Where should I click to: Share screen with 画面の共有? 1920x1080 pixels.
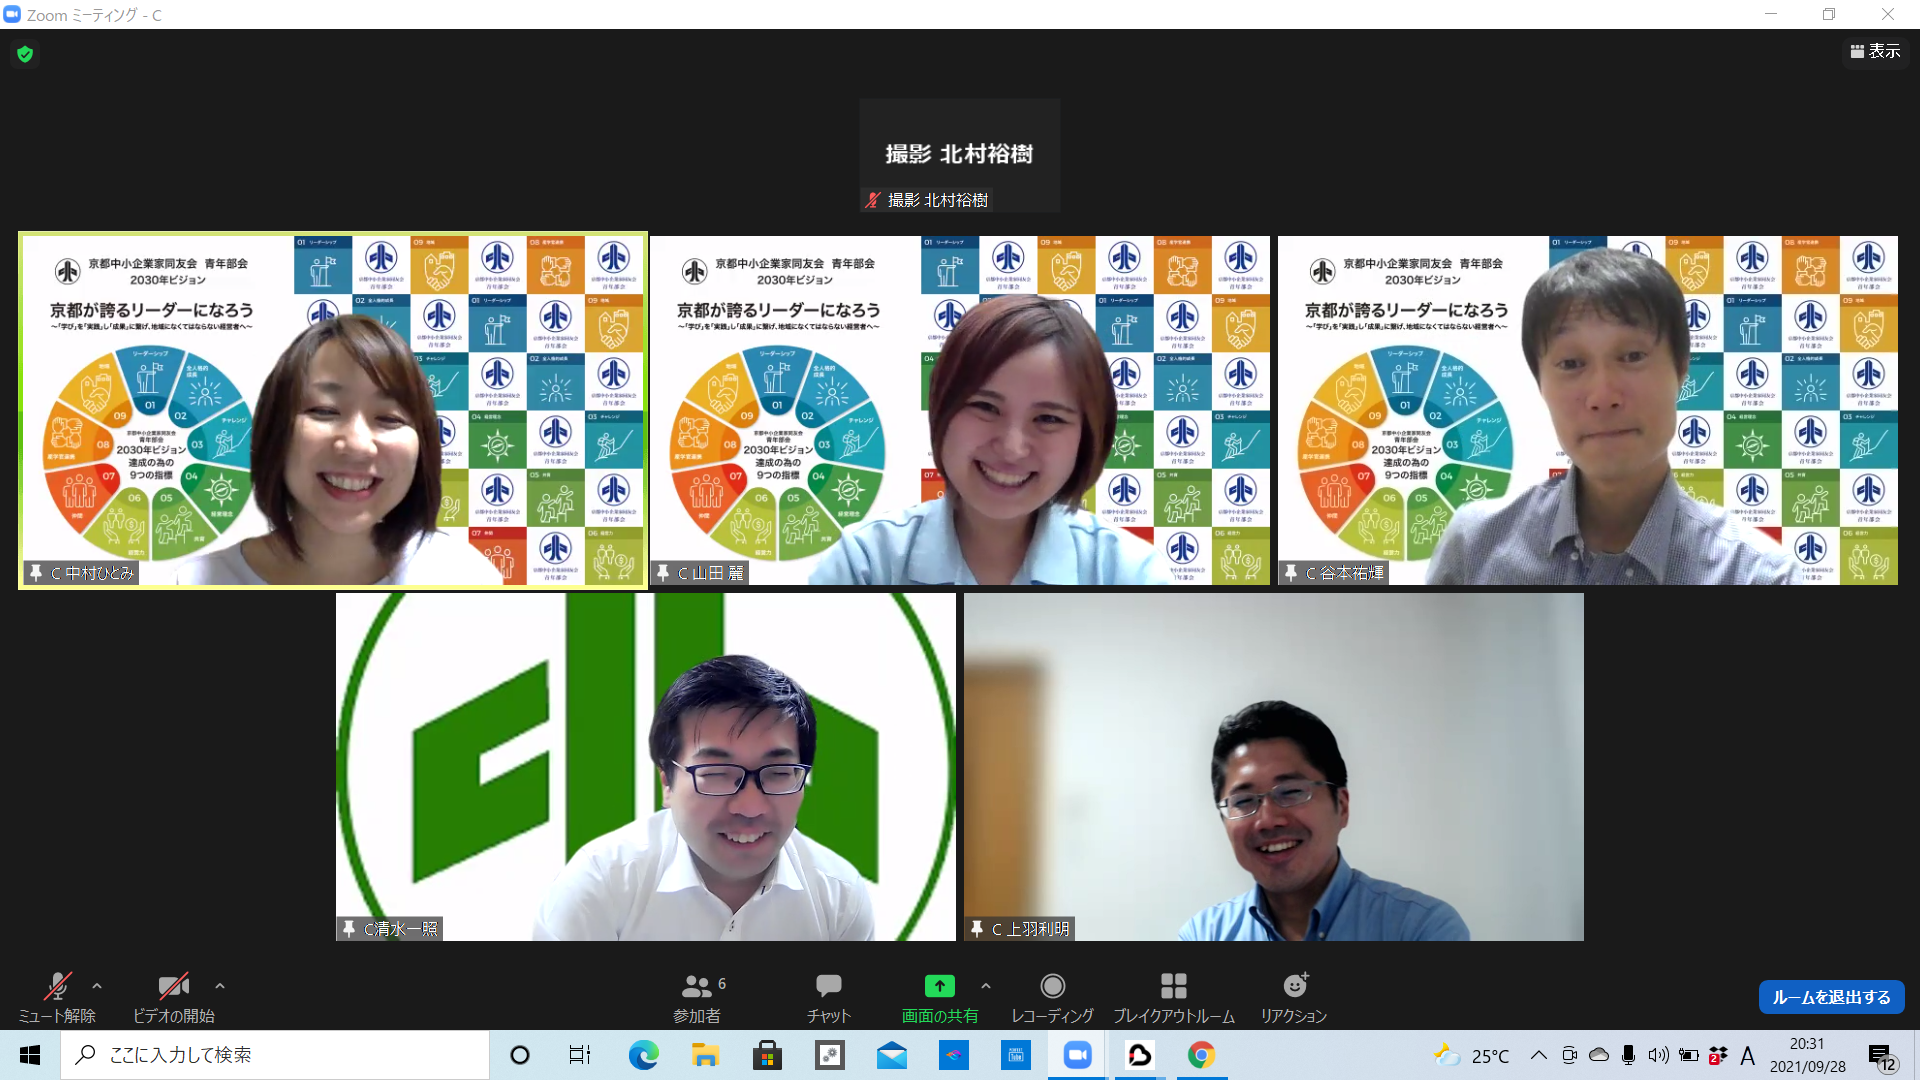click(x=939, y=997)
